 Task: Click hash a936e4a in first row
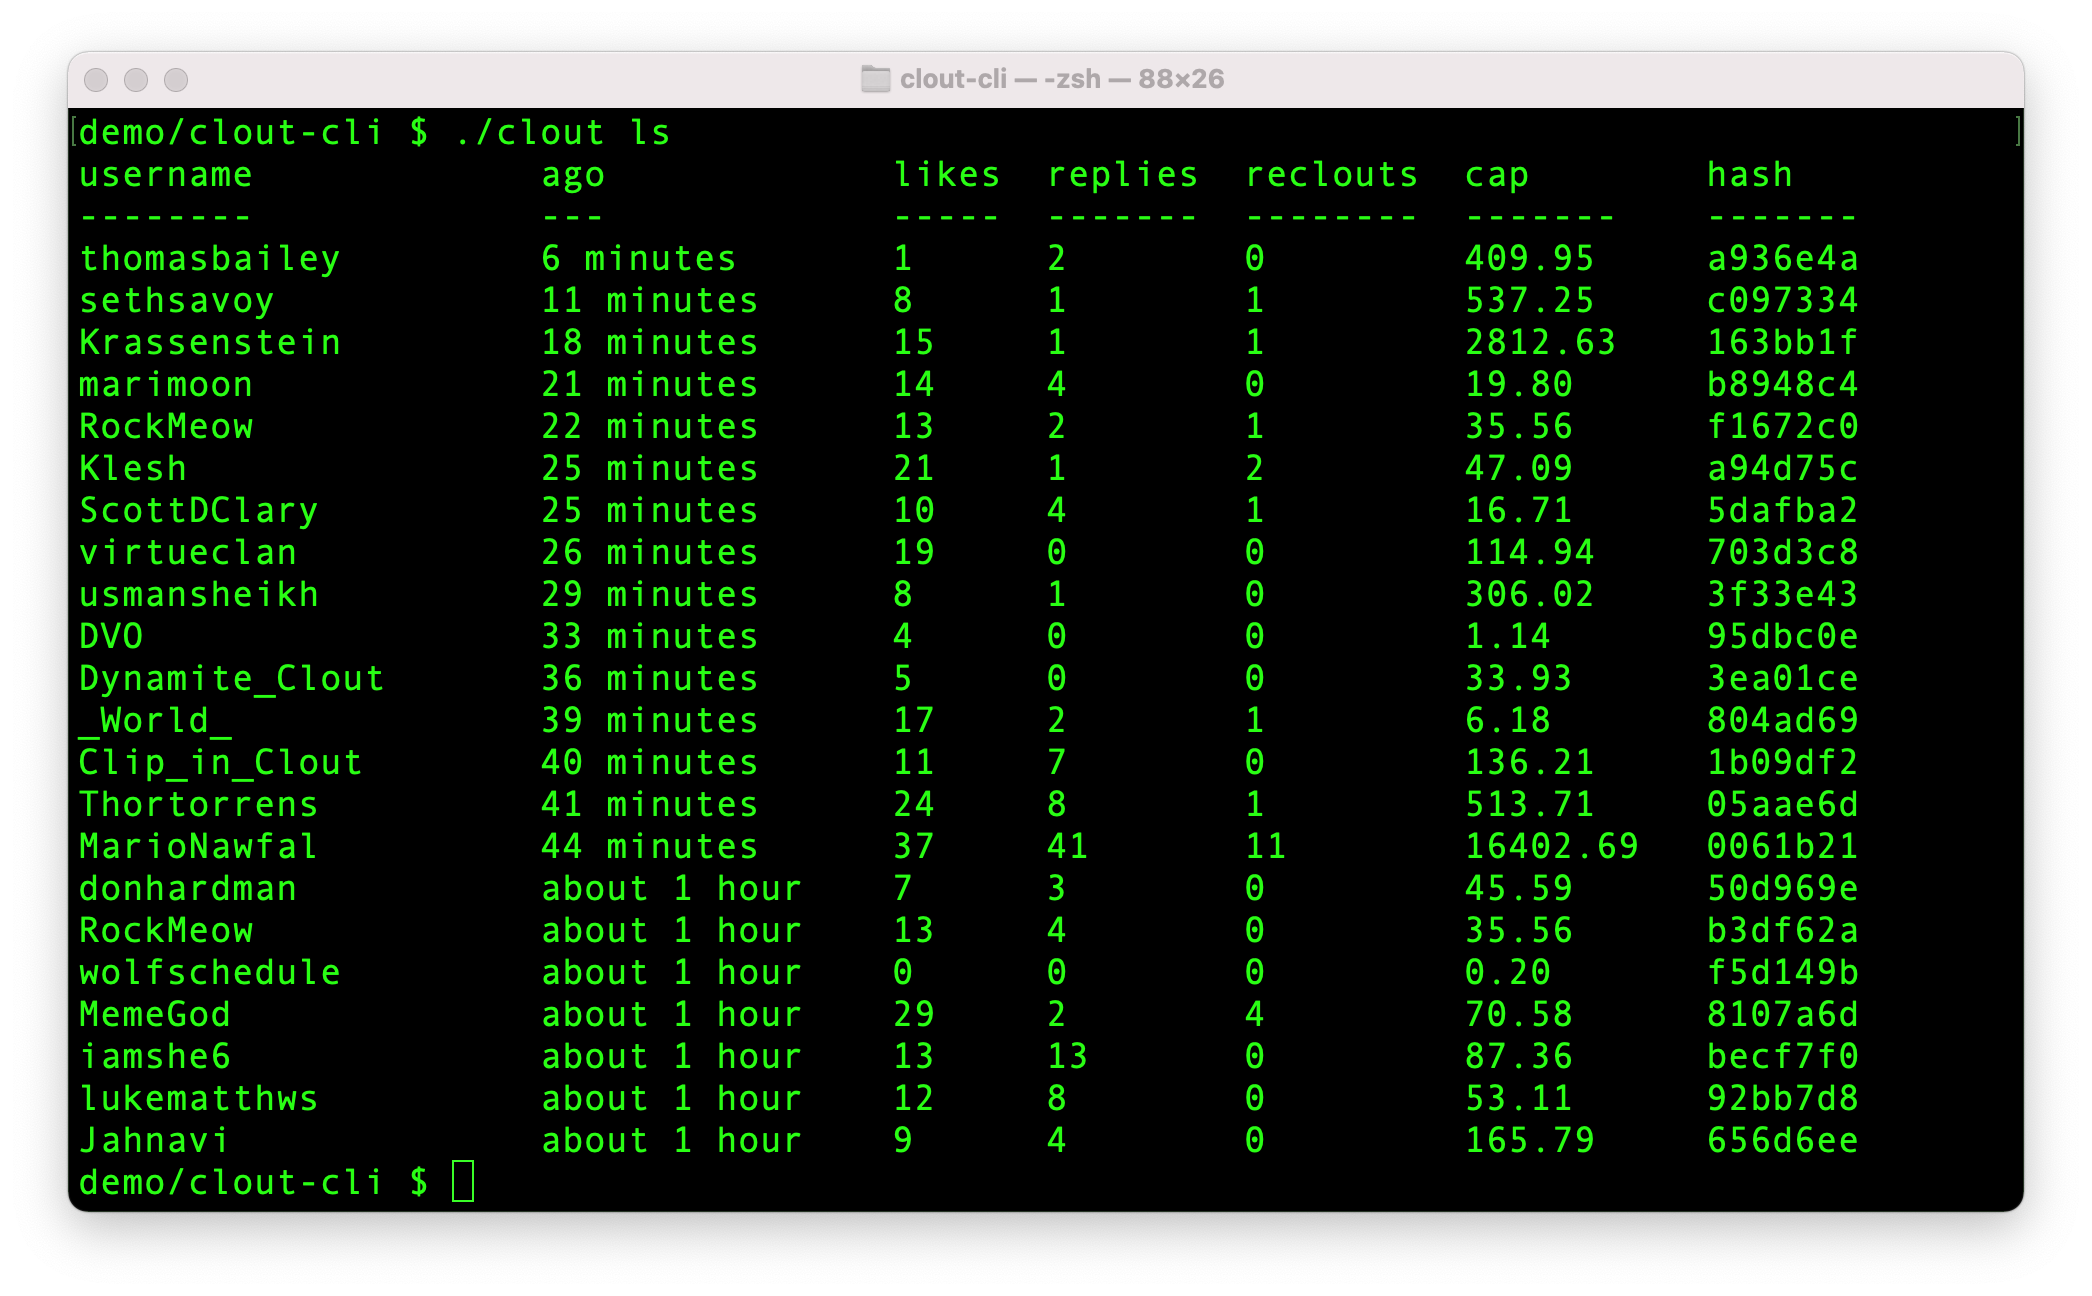click(1782, 259)
